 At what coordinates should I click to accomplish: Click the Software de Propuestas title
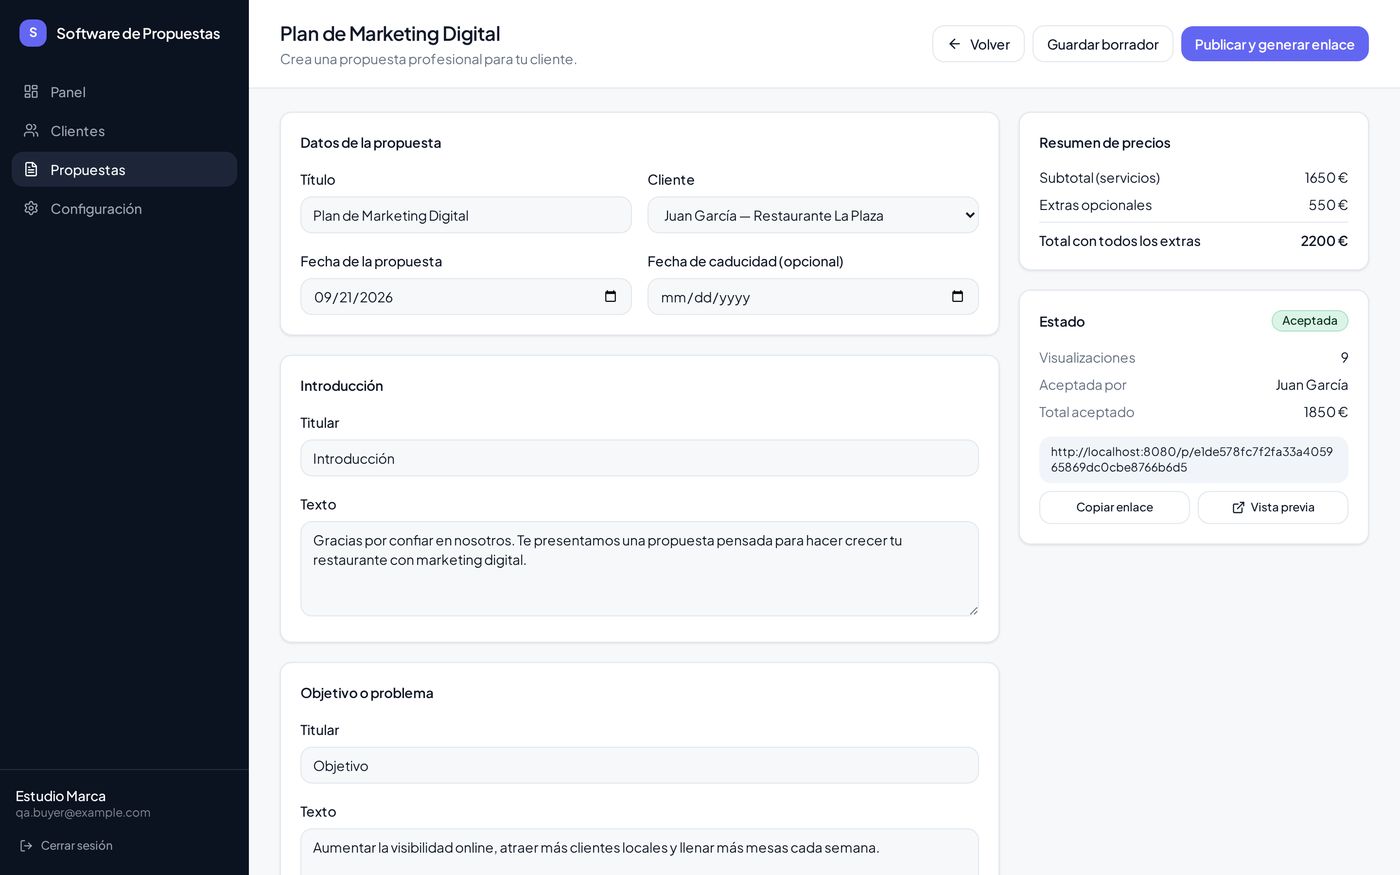(x=138, y=33)
